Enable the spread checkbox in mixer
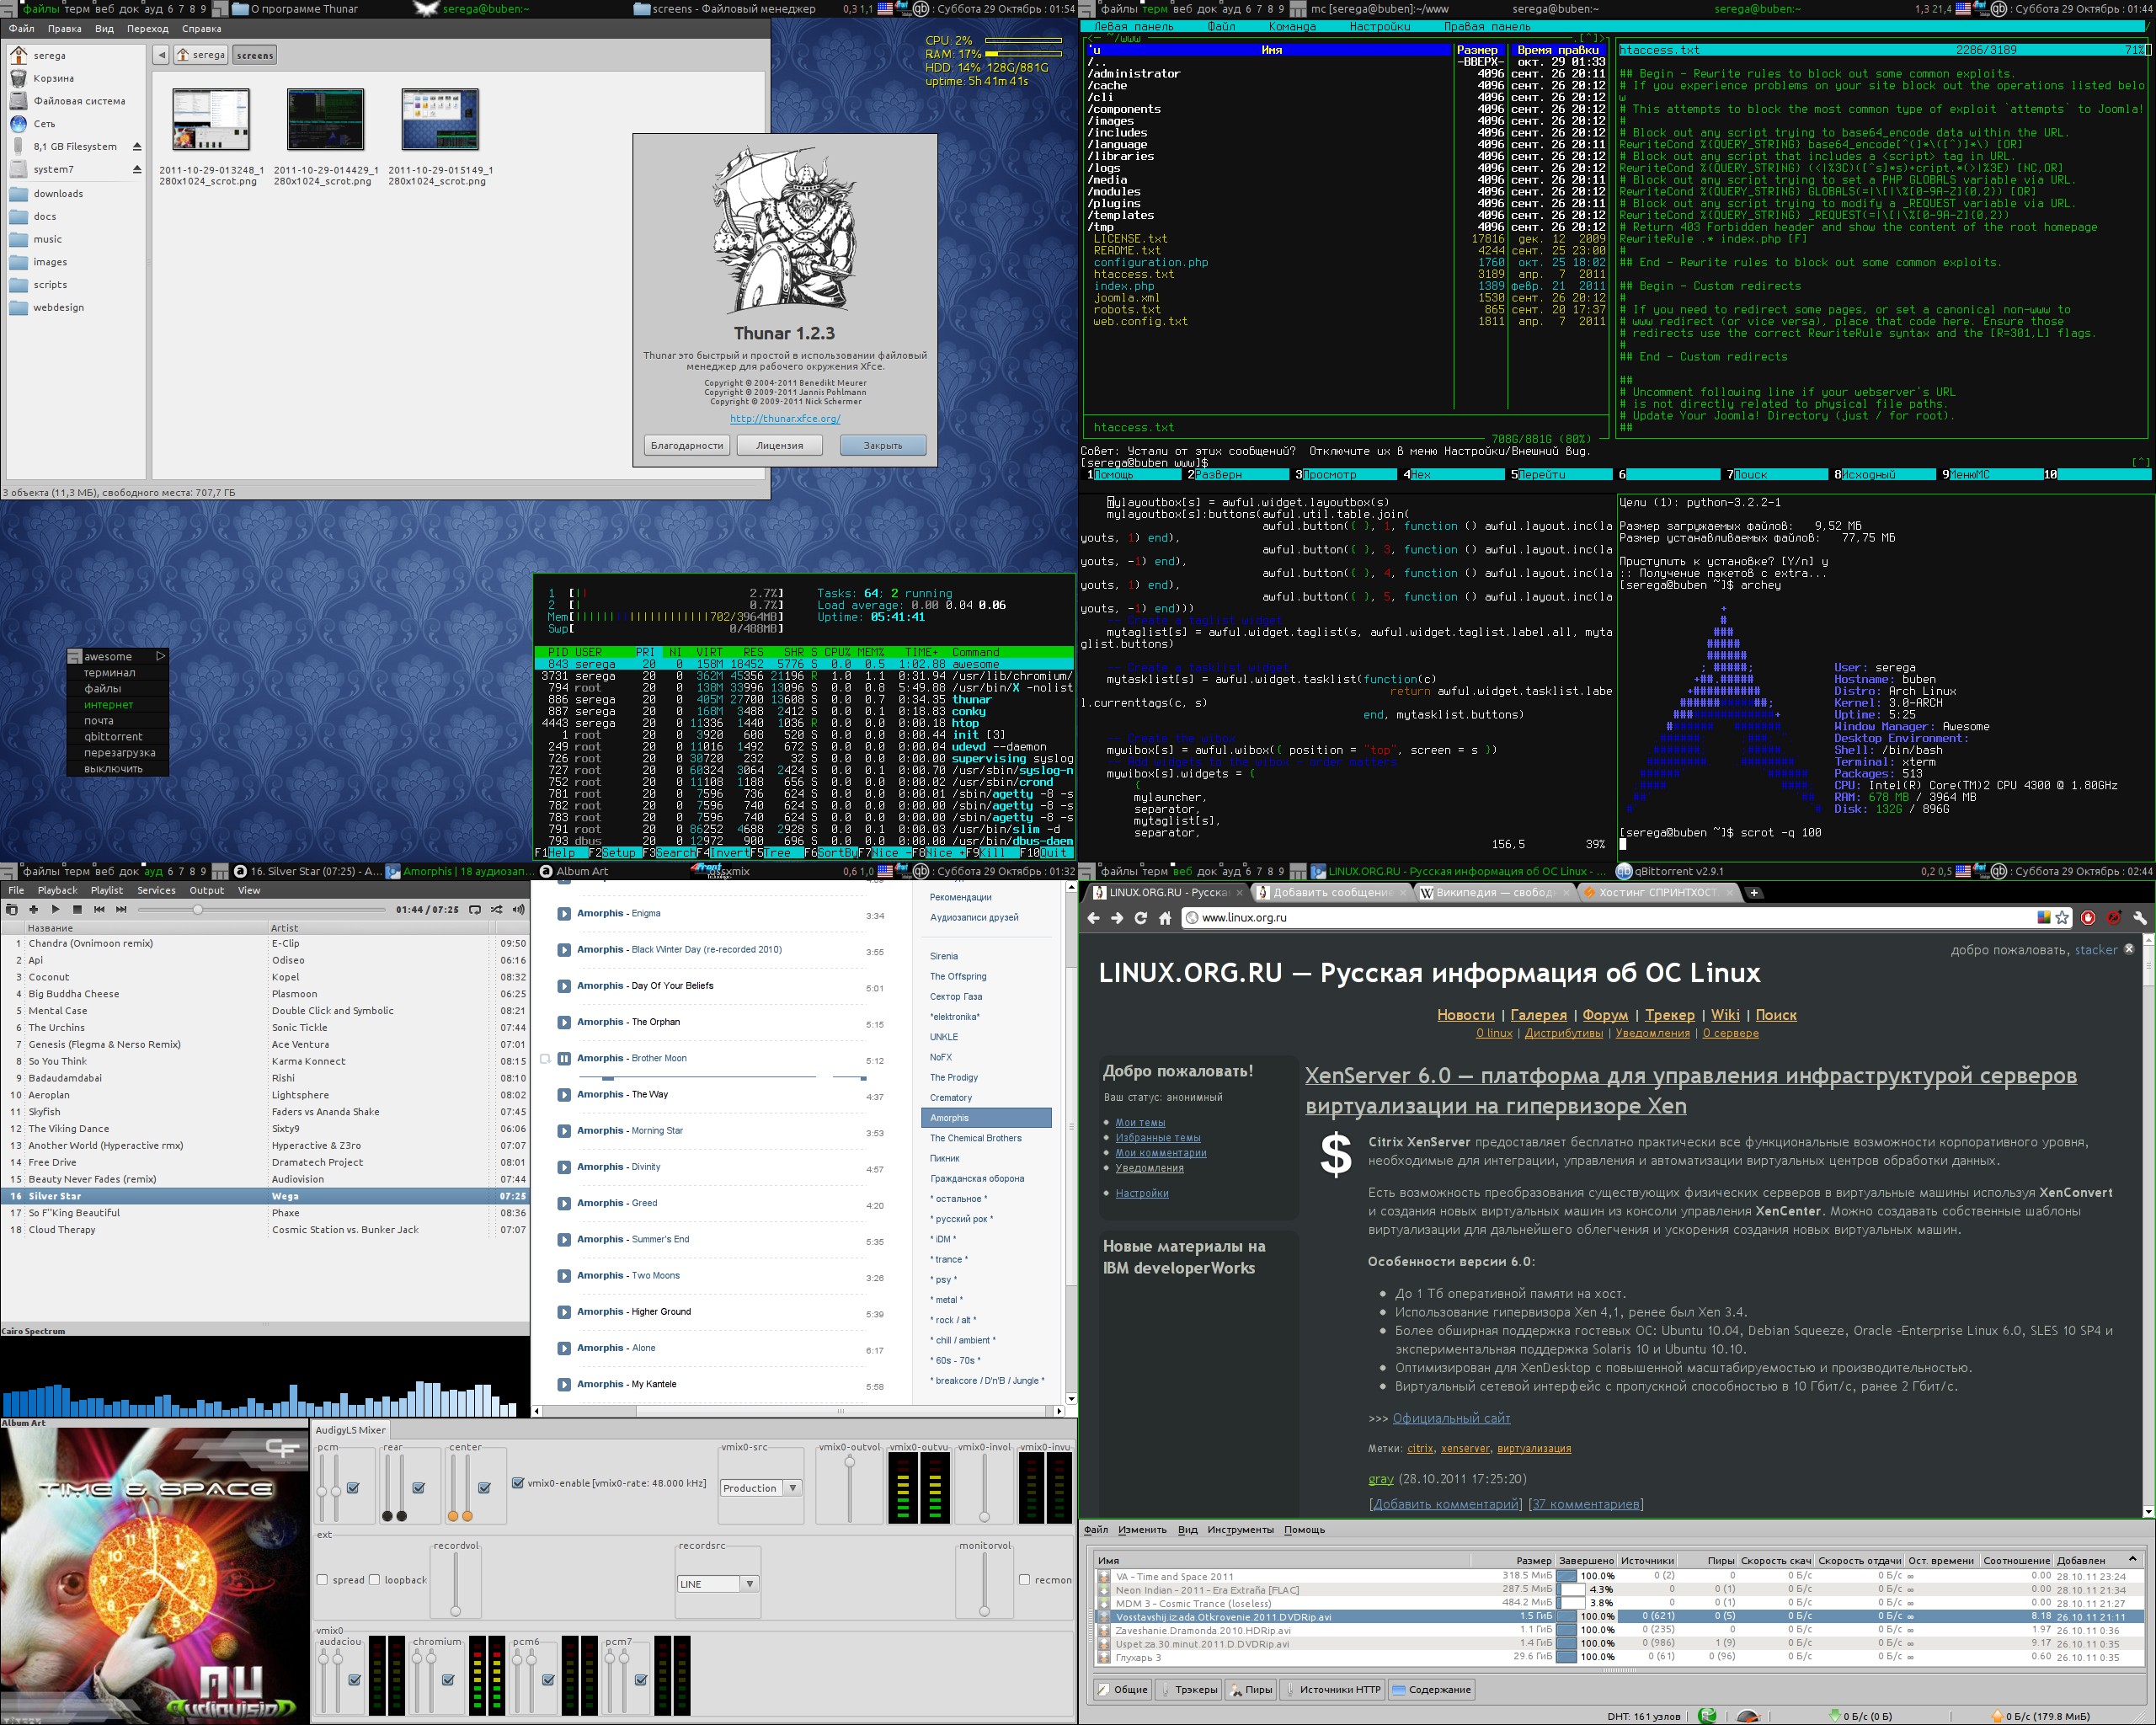The image size is (2156, 1725). (322, 1580)
